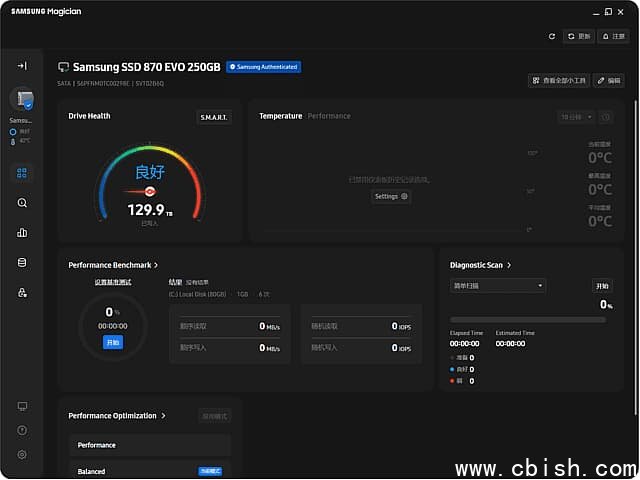Screen dimensions: 640x480
Task: Expand the Diagnostic Scan section chevron
Action: (x=509, y=265)
